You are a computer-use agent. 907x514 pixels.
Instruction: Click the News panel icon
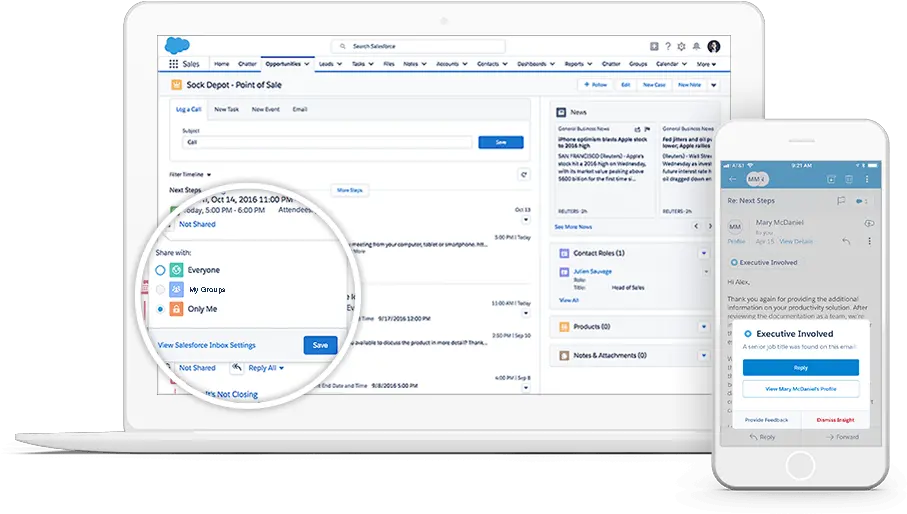(561, 112)
